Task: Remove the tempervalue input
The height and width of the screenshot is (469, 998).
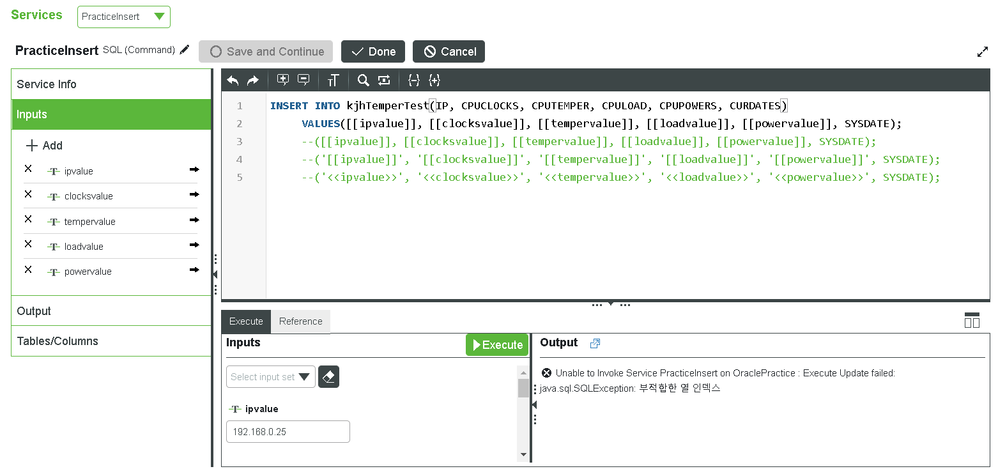Action: (x=28, y=220)
